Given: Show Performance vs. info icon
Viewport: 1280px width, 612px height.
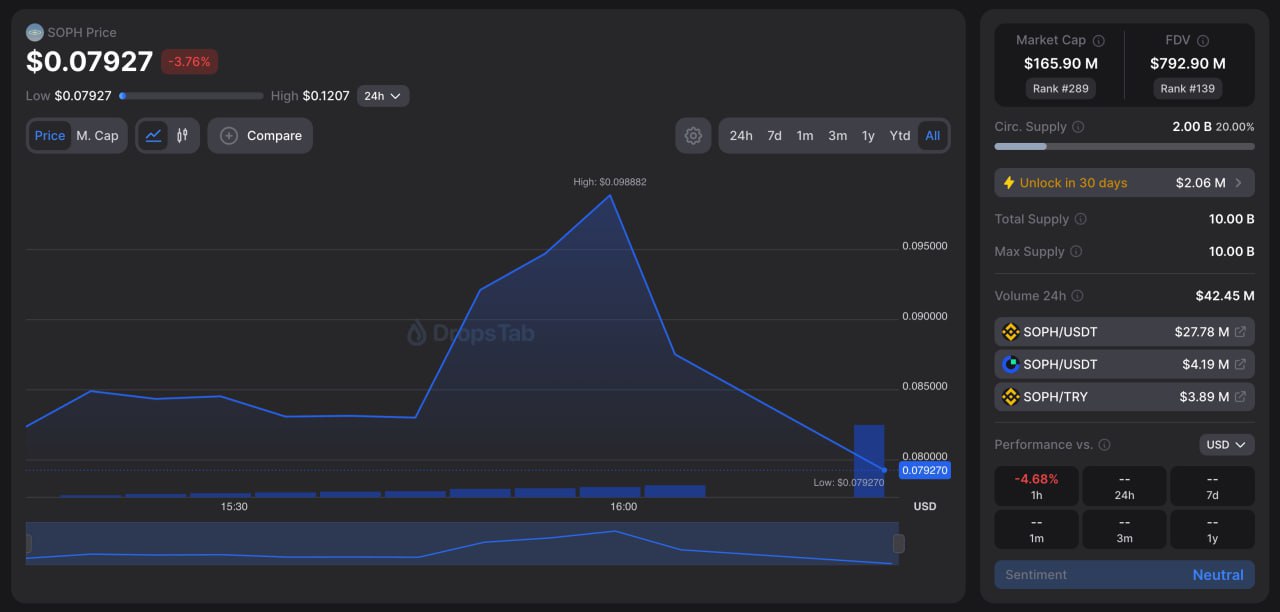Looking at the screenshot, I should pos(1105,444).
